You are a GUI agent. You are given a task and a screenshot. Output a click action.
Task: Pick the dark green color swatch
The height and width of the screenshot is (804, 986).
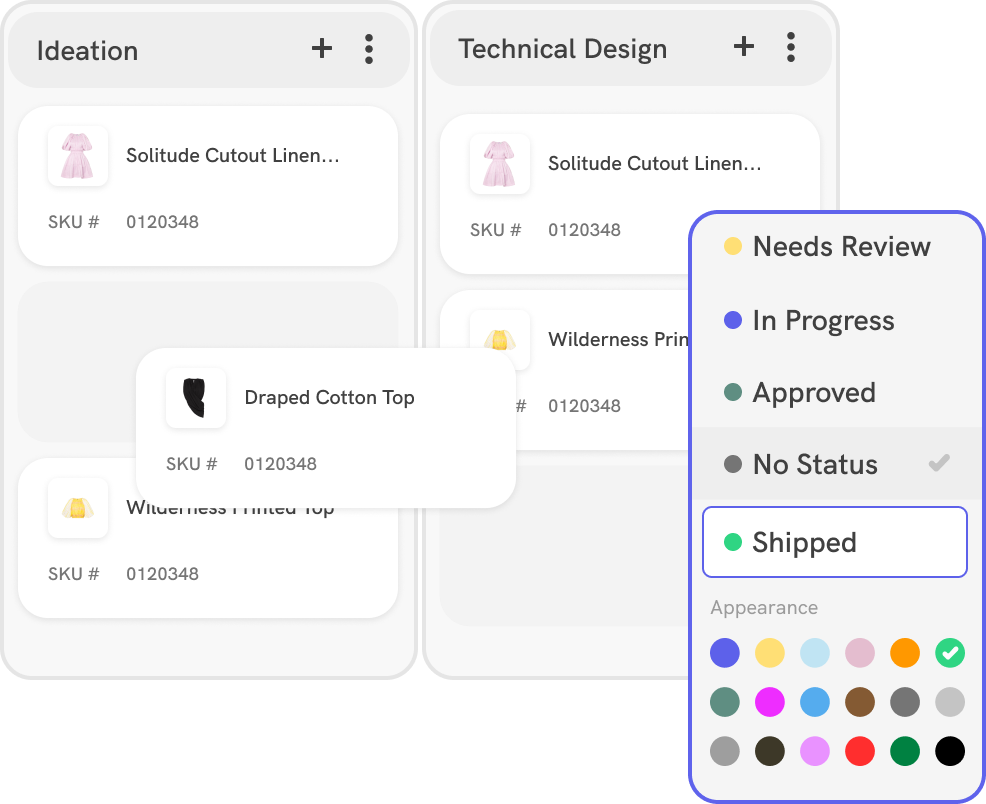(905, 751)
